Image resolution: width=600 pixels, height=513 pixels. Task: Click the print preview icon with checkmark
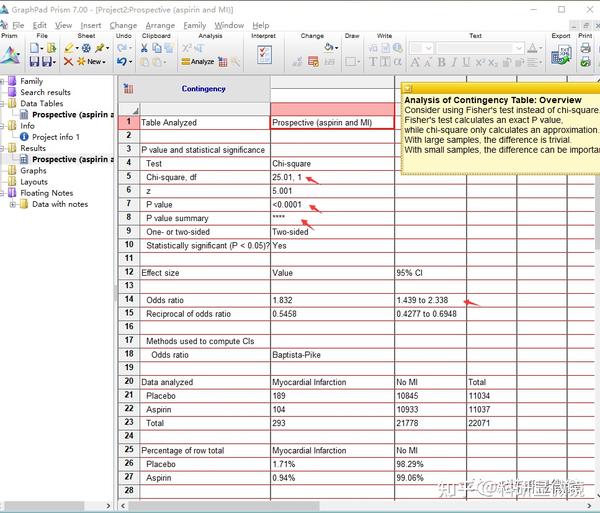pyautogui.click(x=585, y=61)
